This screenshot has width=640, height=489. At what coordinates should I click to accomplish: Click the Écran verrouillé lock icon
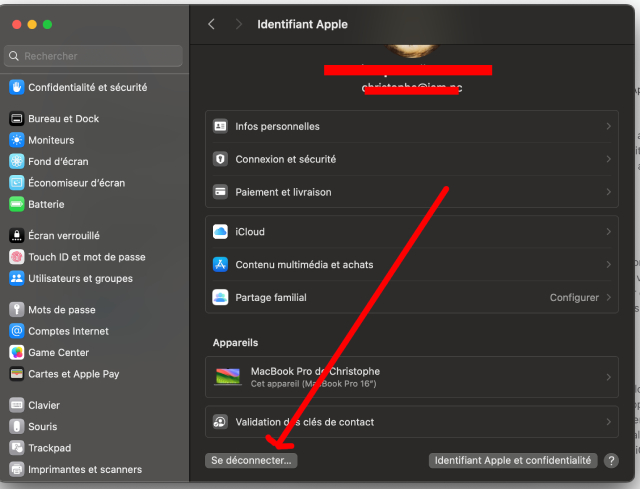click(17, 236)
